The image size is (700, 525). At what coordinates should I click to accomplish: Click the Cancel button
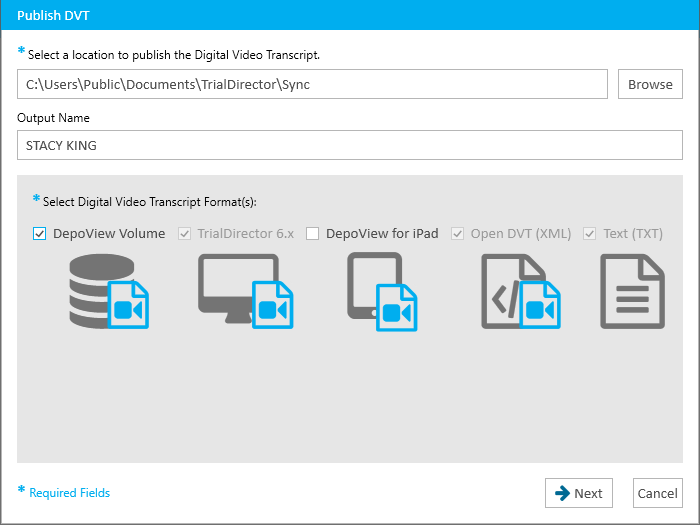click(x=658, y=493)
